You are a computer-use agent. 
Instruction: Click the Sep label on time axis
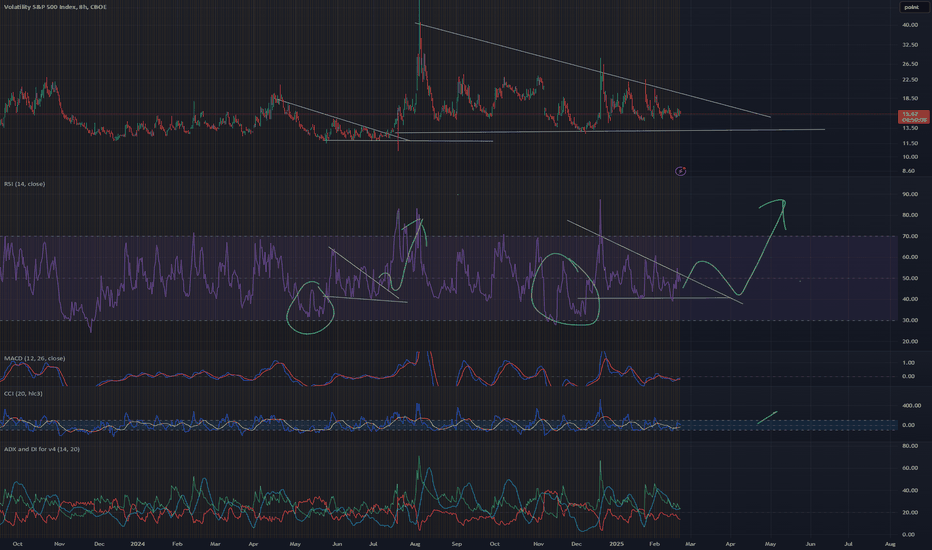(x=456, y=543)
